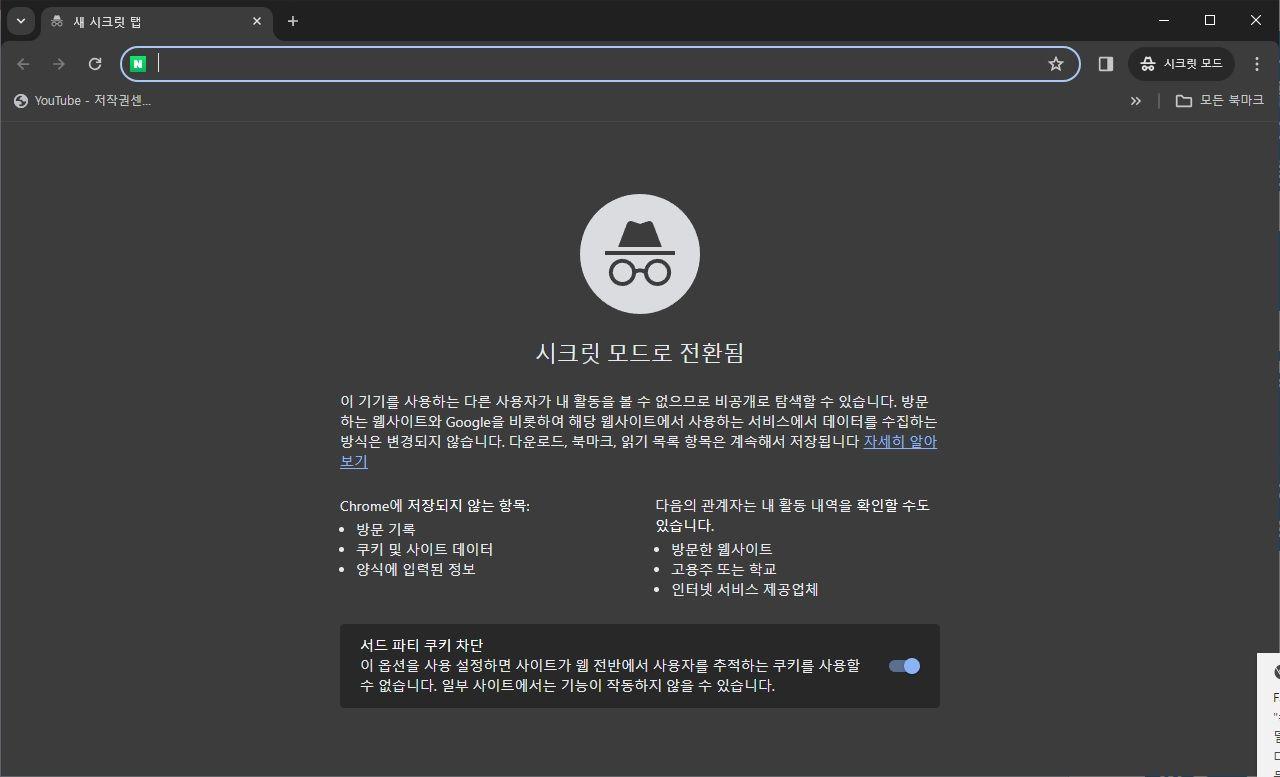Click the 양식에 입력된 정보 list item
Image resolution: width=1280 pixels, height=777 pixels.
point(416,569)
